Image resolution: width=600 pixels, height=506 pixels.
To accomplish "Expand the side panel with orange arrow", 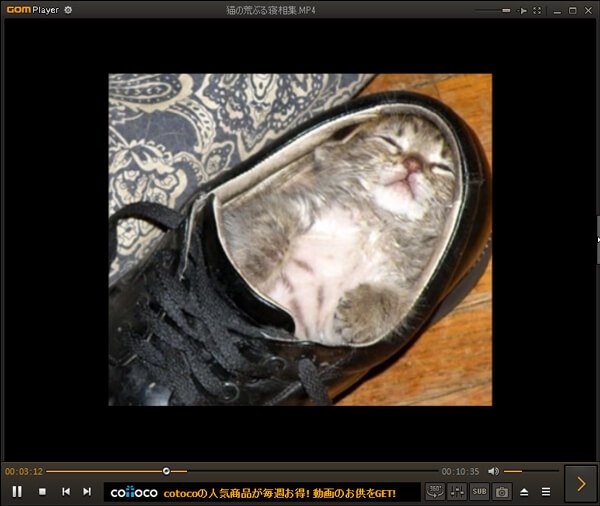I will click(x=581, y=484).
